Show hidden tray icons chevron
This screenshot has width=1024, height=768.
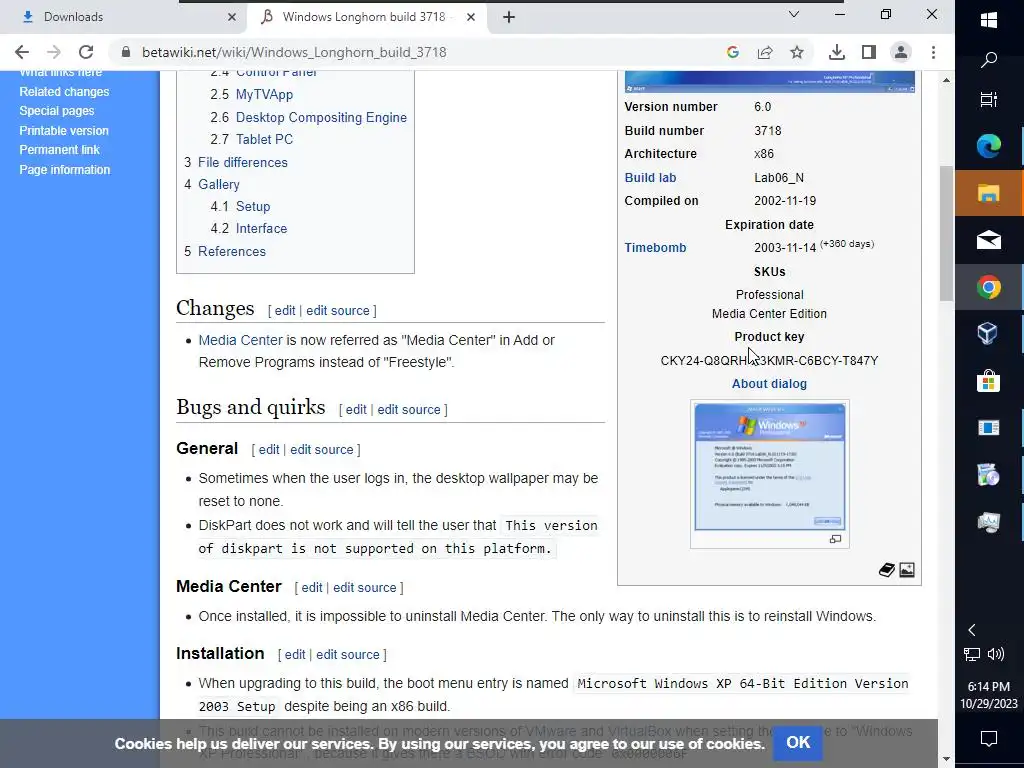[x=972, y=630]
